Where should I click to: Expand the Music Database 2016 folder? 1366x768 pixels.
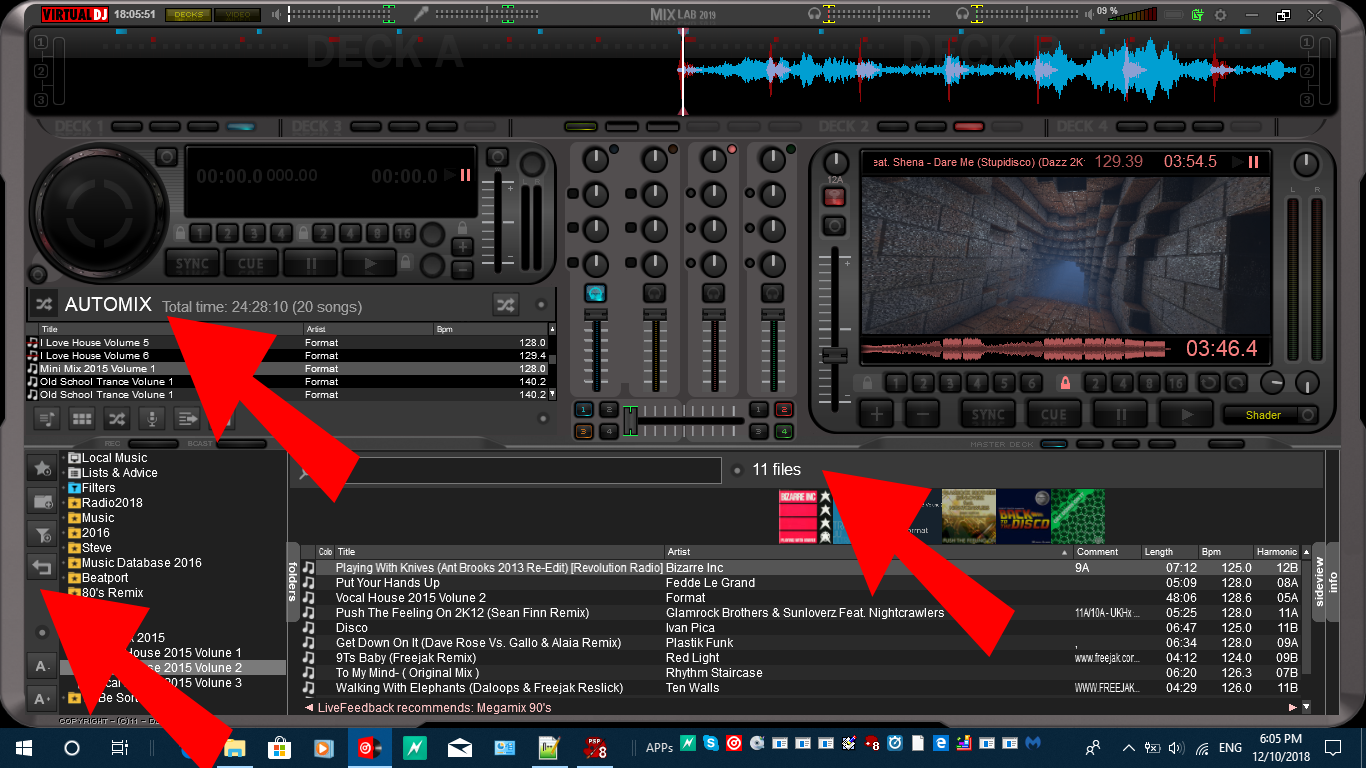click(63, 563)
